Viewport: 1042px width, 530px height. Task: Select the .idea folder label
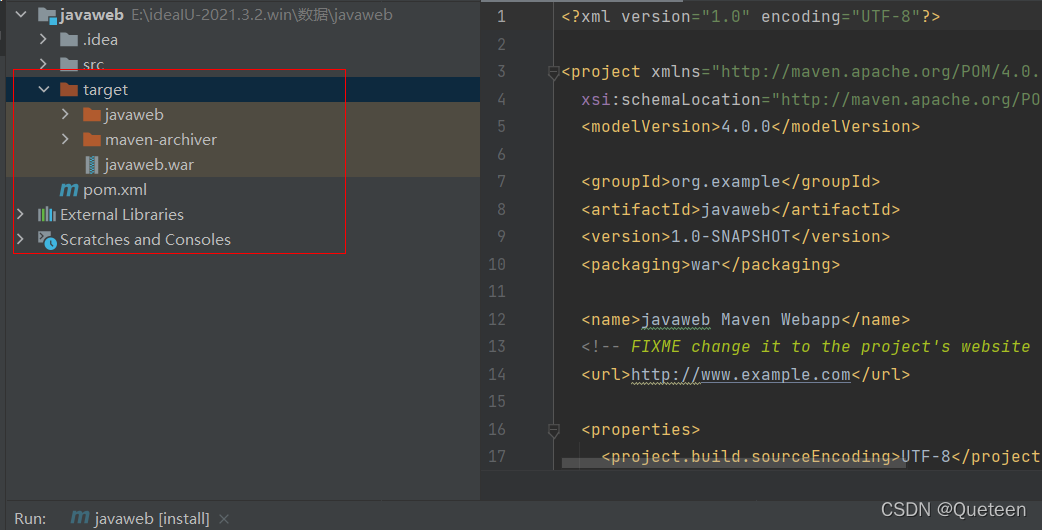(100, 40)
